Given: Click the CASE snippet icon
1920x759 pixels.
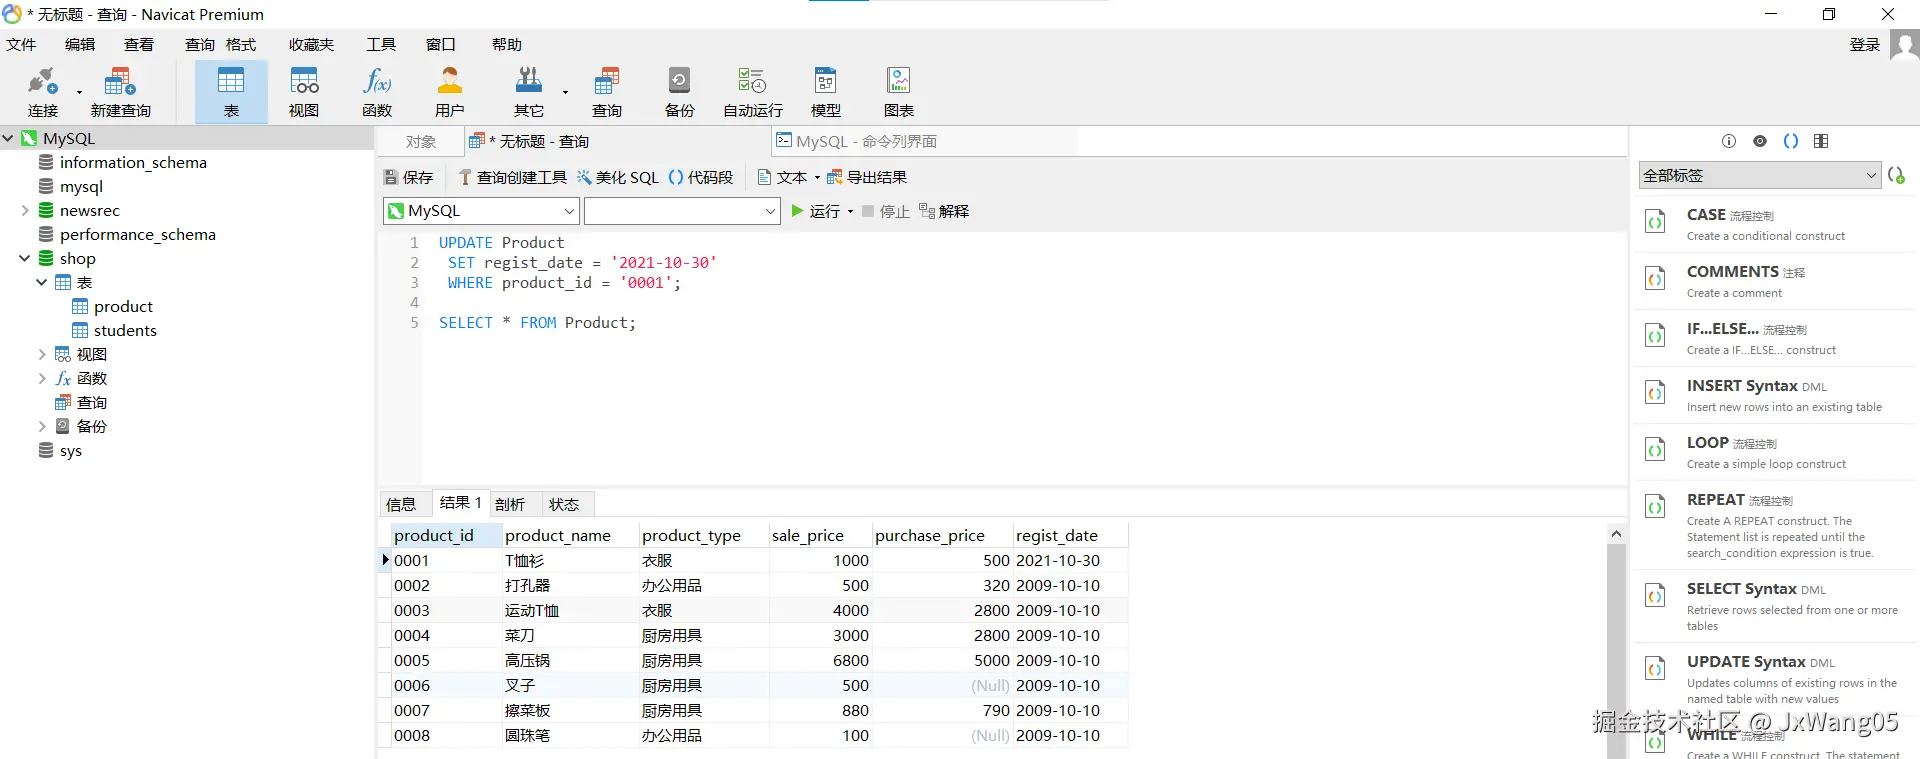Looking at the screenshot, I should click(1656, 222).
